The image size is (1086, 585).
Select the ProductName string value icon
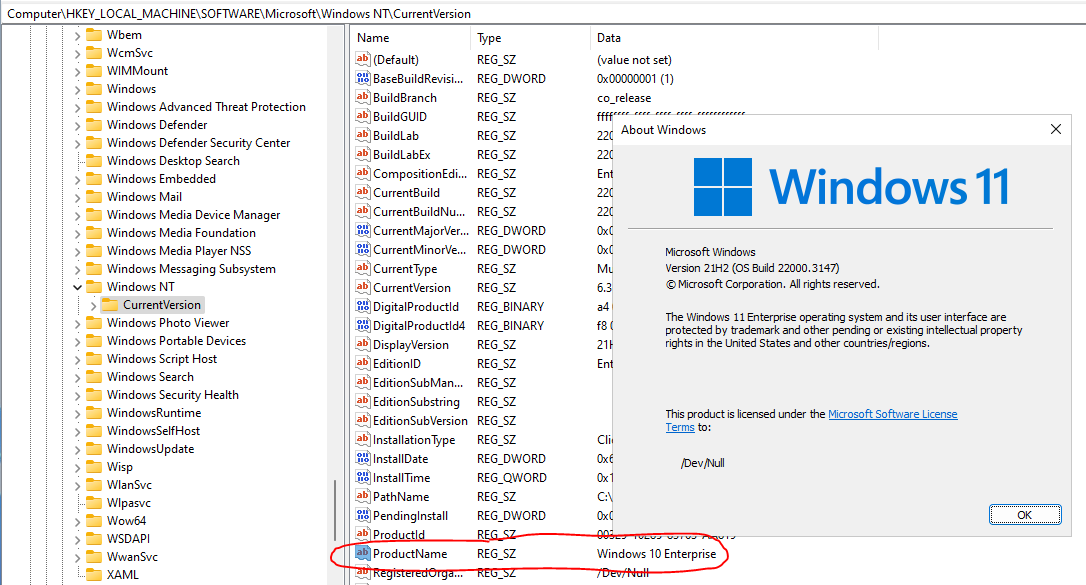tap(363, 553)
